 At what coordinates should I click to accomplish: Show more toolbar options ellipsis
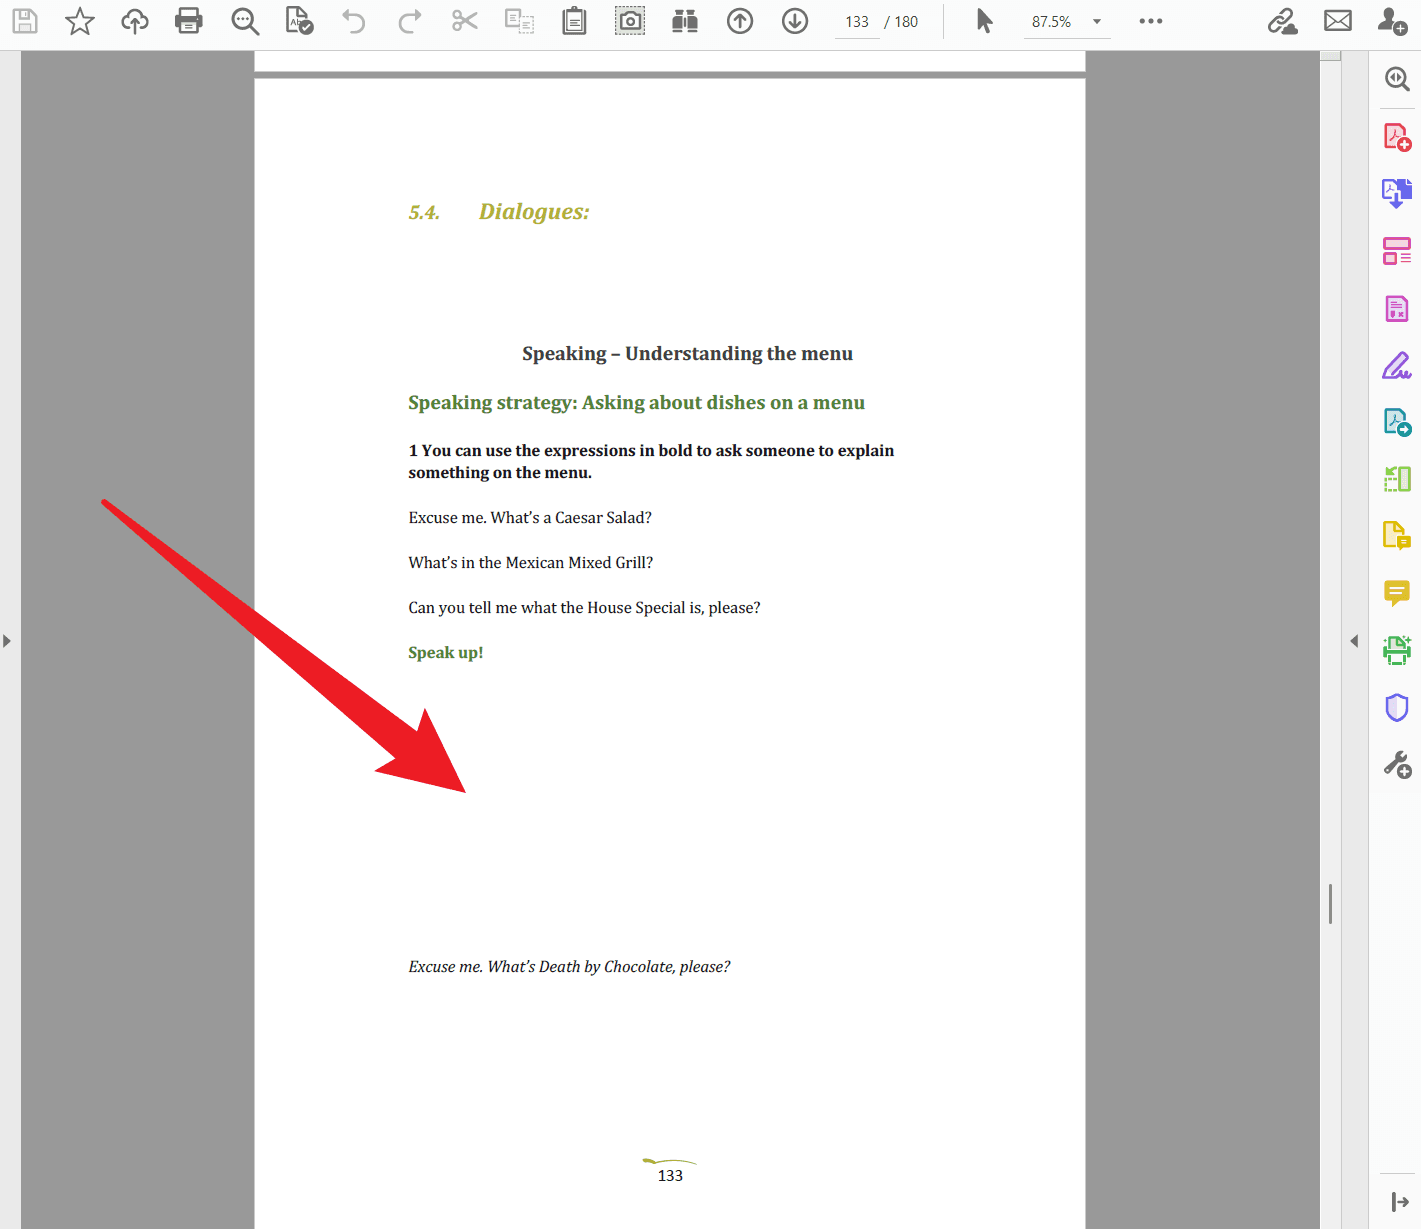pos(1151,21)
